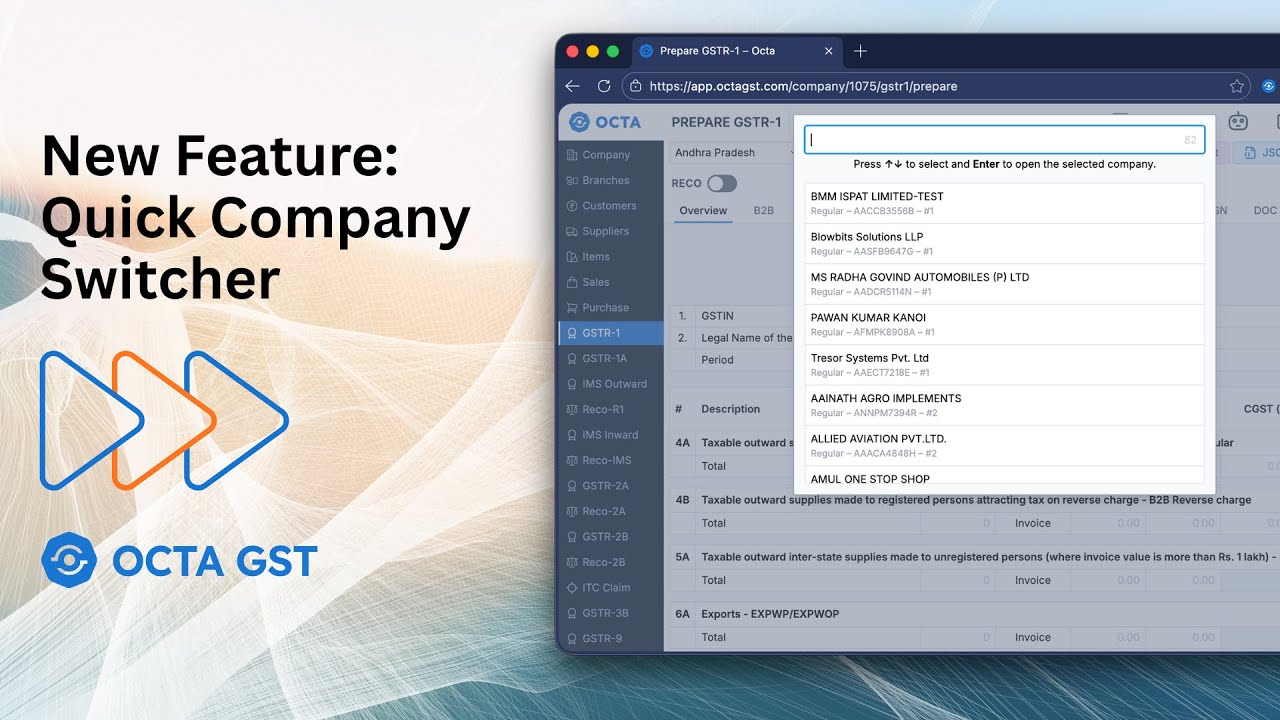Open Reco-IMS in the sidebar
Viewport: 1280px width, 720px height.
coord(610,460)
